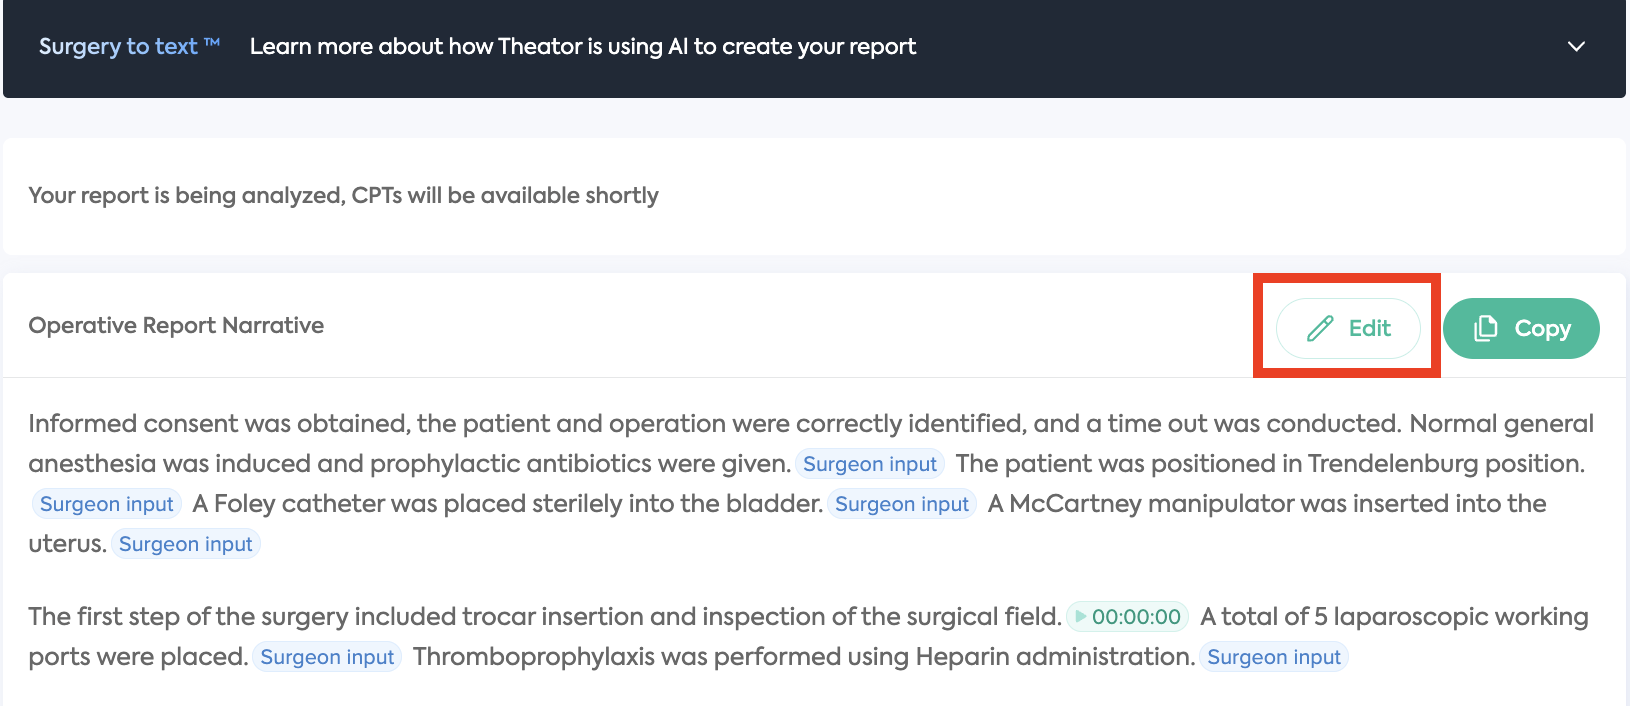Select Surgeon input tag after Heparin administration
Viewport: 1630px width, 706px height.
tap(1273, 657)
